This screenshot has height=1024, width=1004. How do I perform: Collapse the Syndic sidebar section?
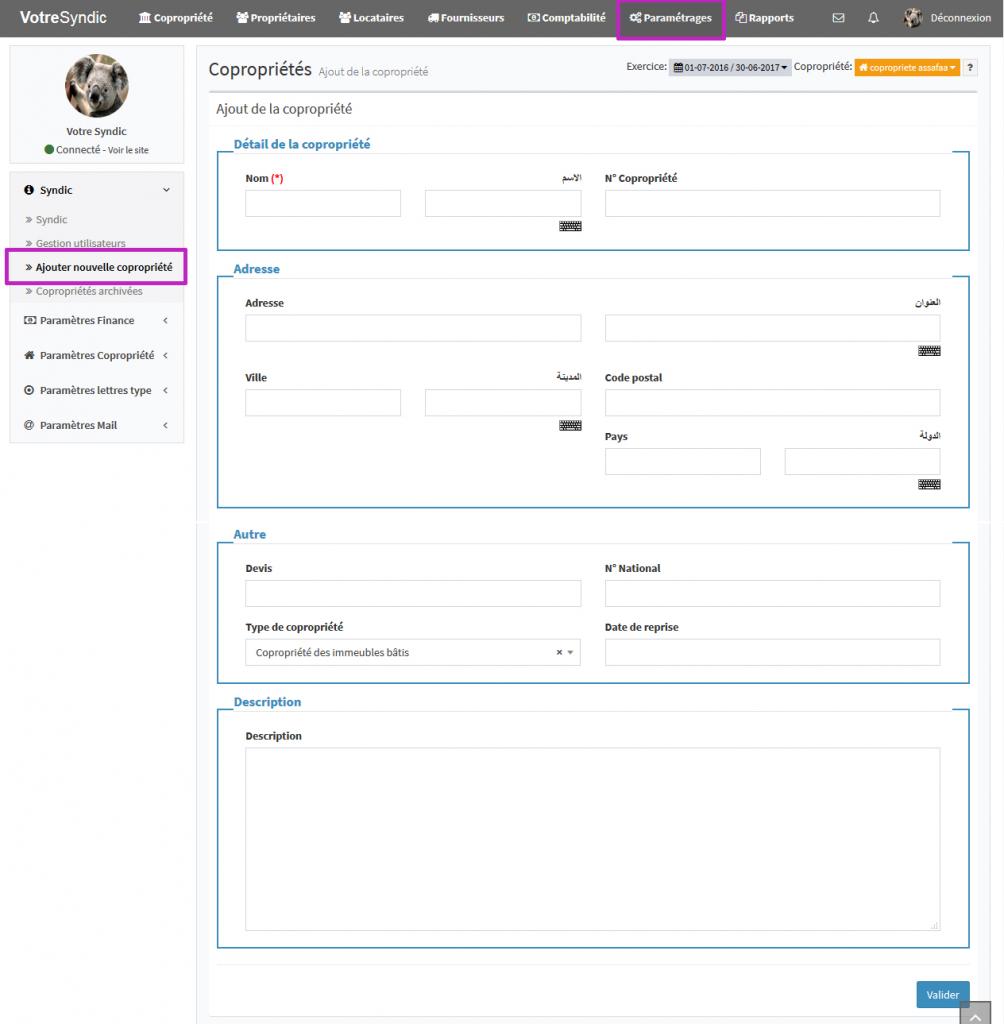(x=97, y=190)
